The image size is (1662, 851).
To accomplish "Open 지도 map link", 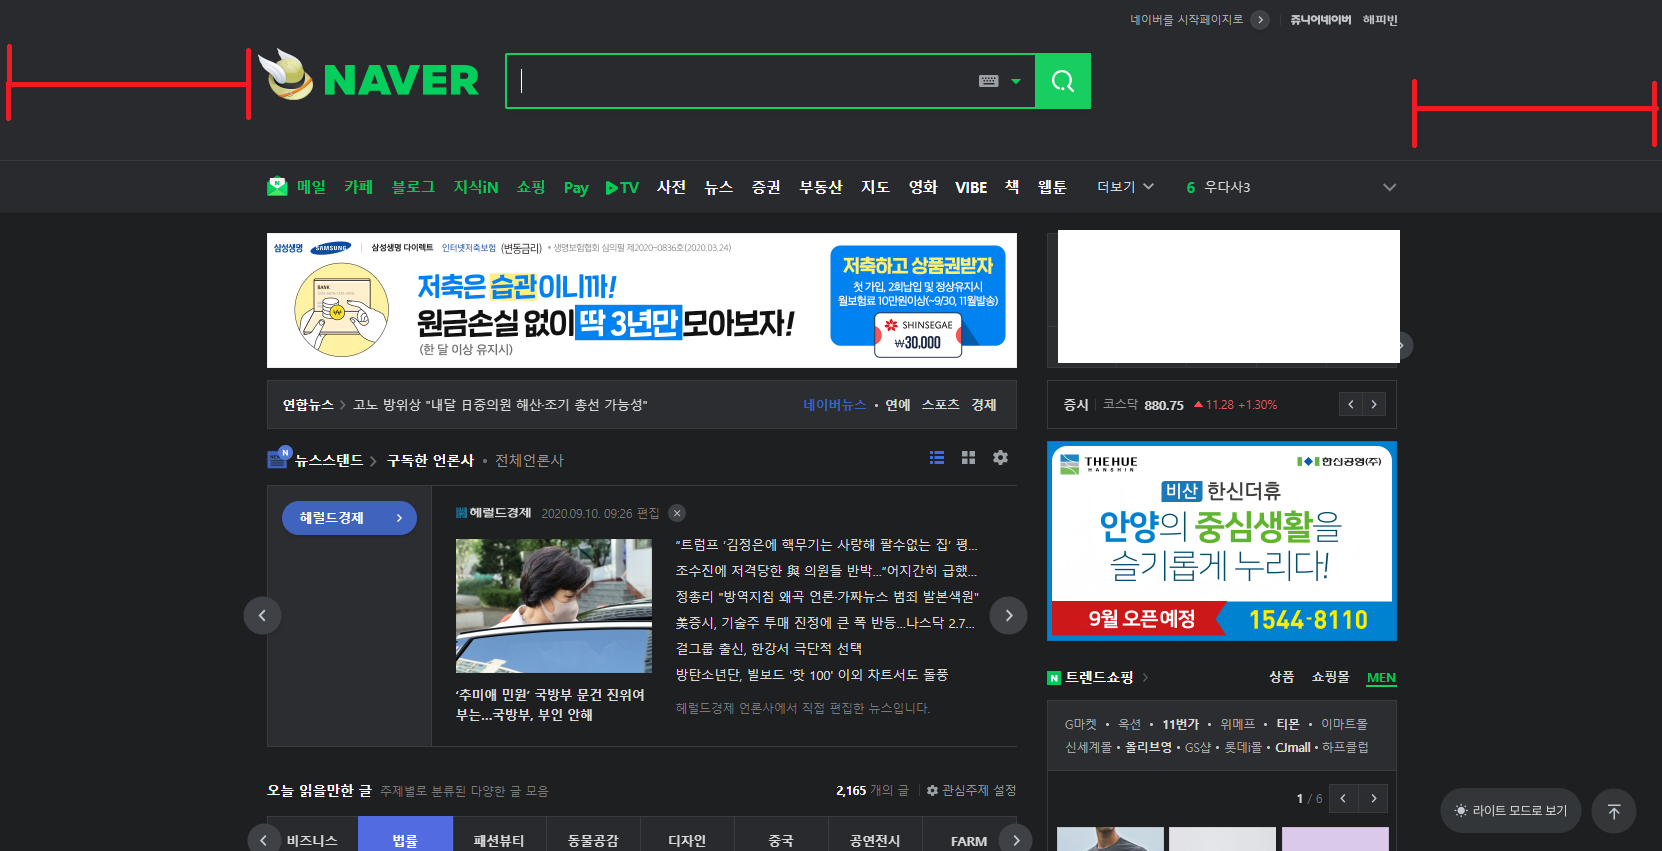I will coord(875,187).
